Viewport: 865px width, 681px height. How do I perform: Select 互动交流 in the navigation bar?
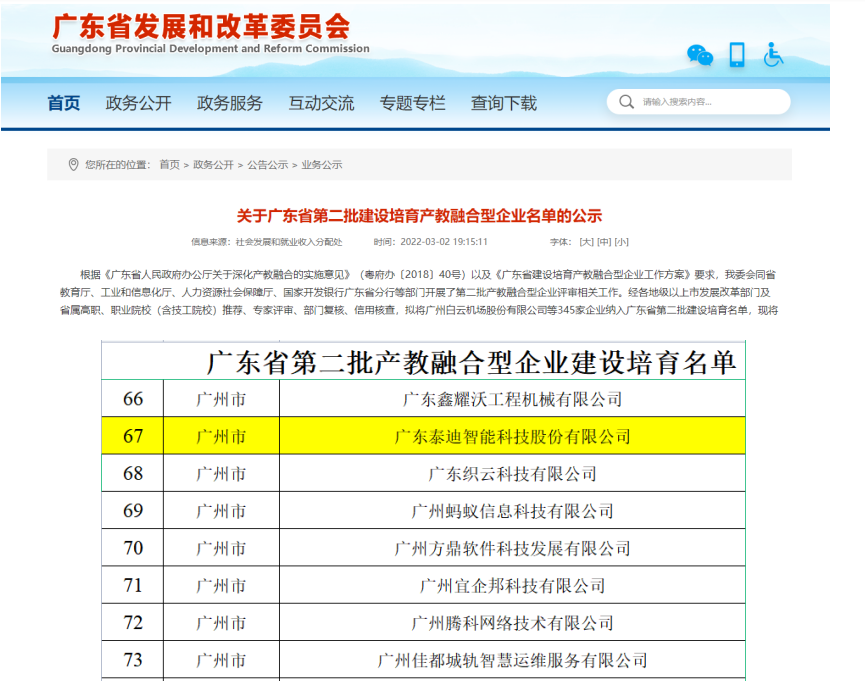click(321, 103)
